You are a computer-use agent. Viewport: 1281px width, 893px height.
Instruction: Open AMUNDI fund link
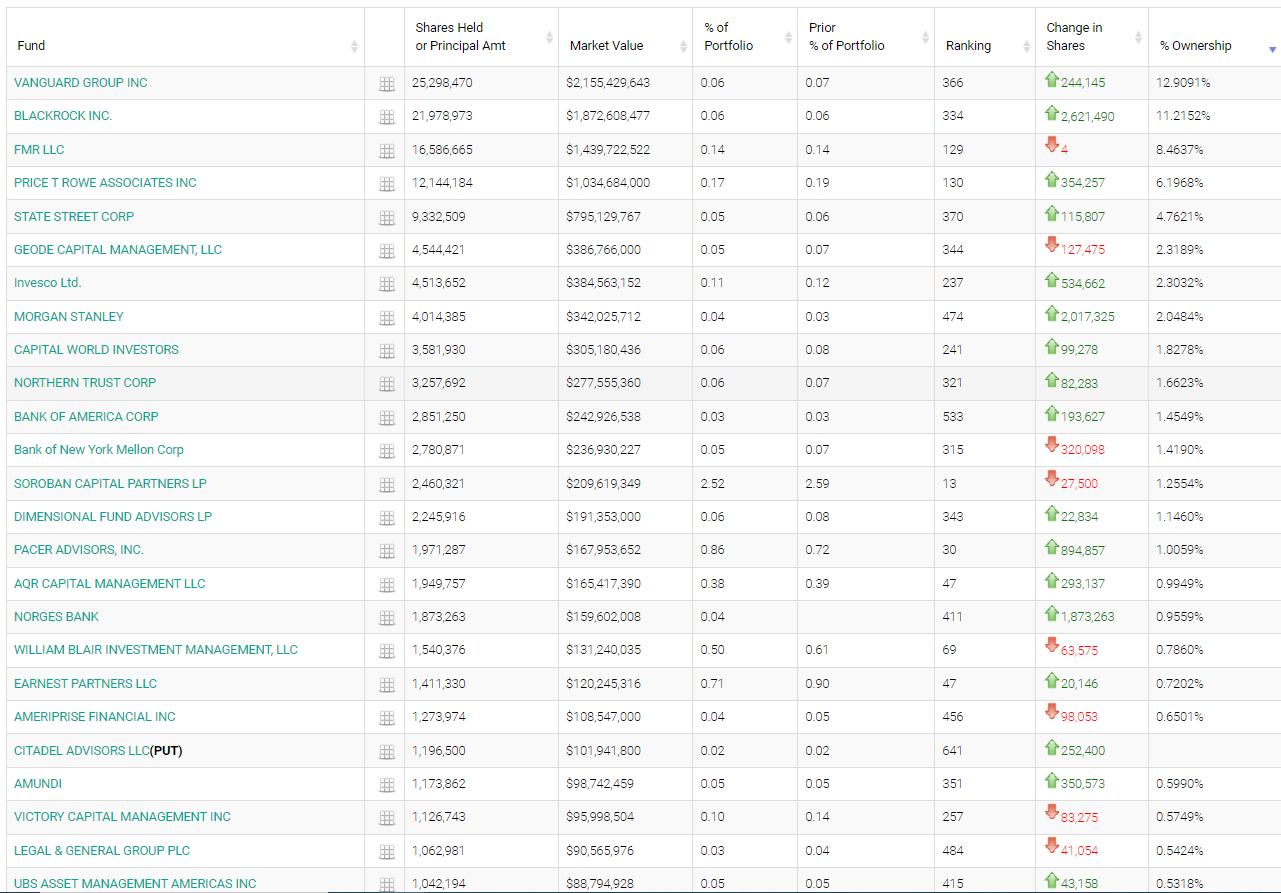[38, 784]
